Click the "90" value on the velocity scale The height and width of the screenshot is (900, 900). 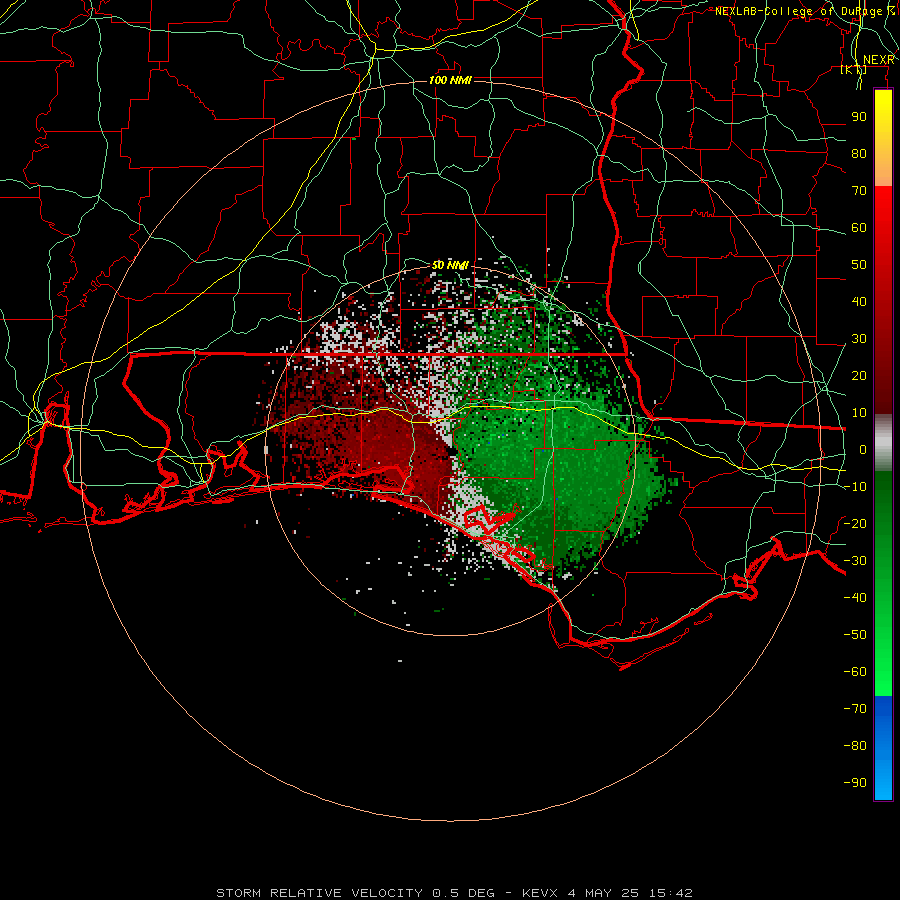(859, 117)
